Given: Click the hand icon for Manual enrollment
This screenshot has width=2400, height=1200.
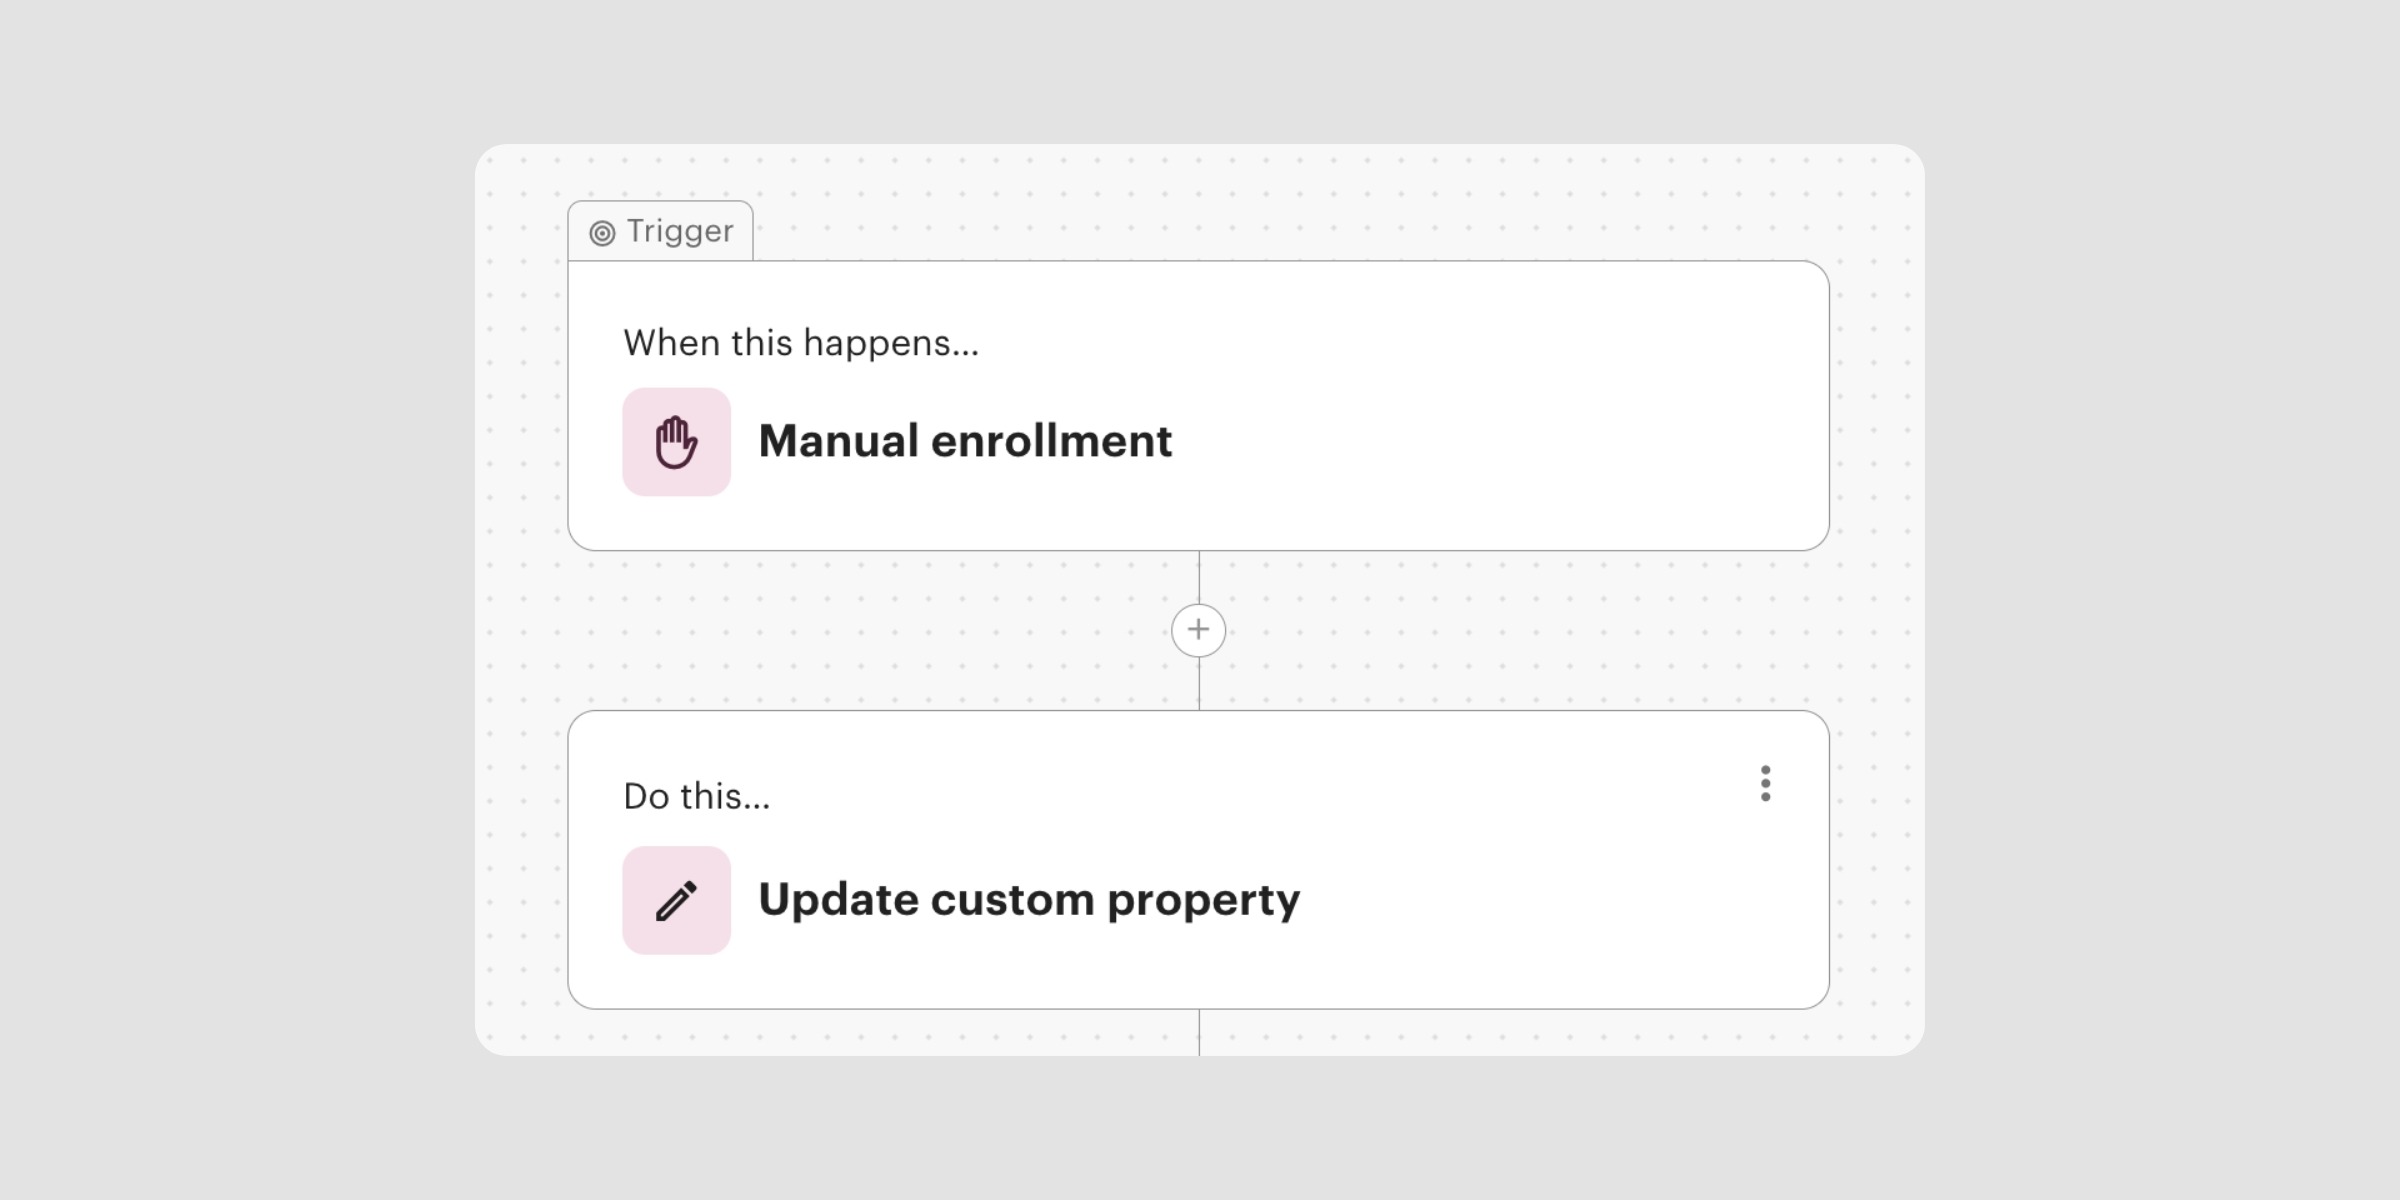Looking at the screenshot, I should 676,442.
